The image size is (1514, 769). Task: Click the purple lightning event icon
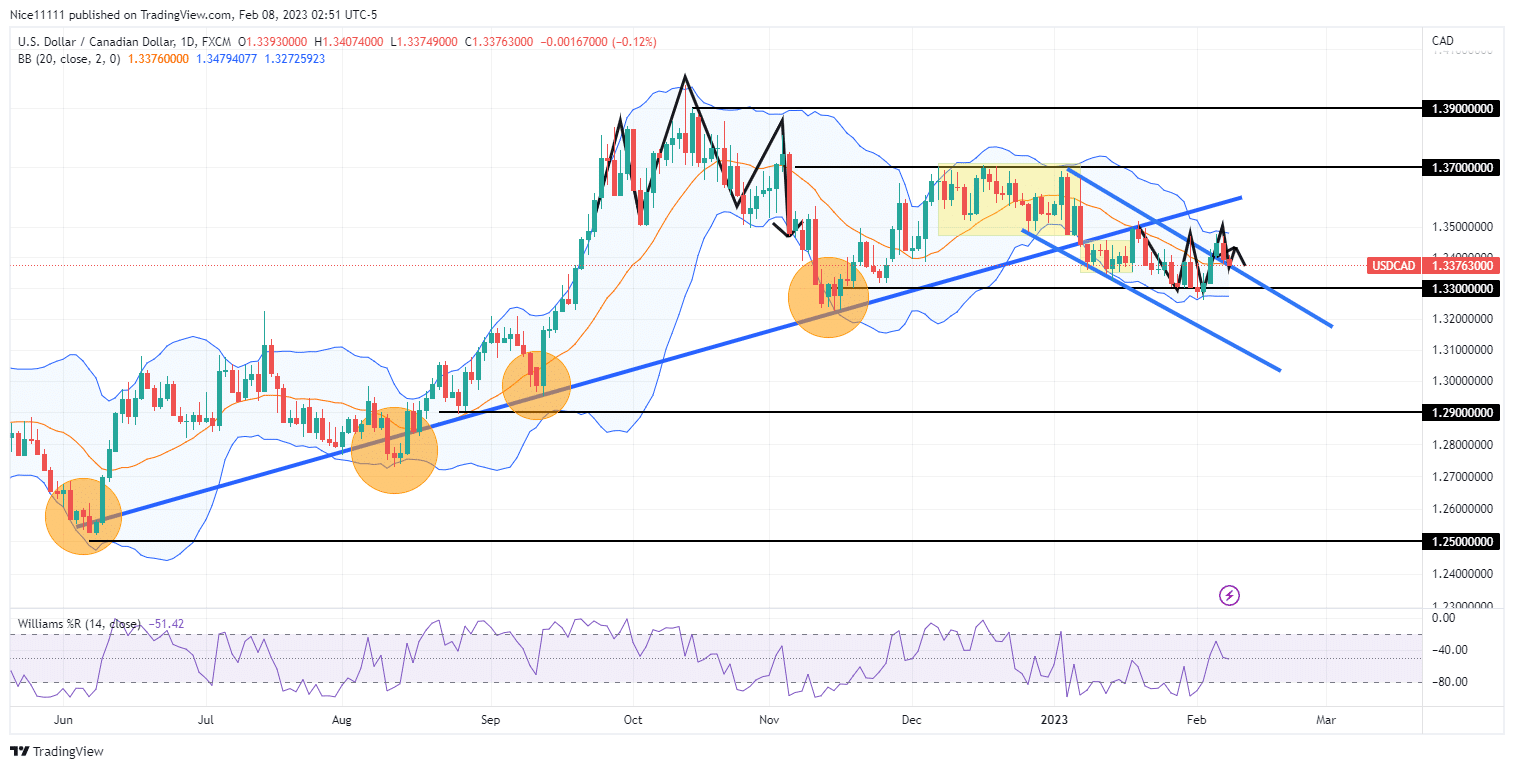point(1230,596)
